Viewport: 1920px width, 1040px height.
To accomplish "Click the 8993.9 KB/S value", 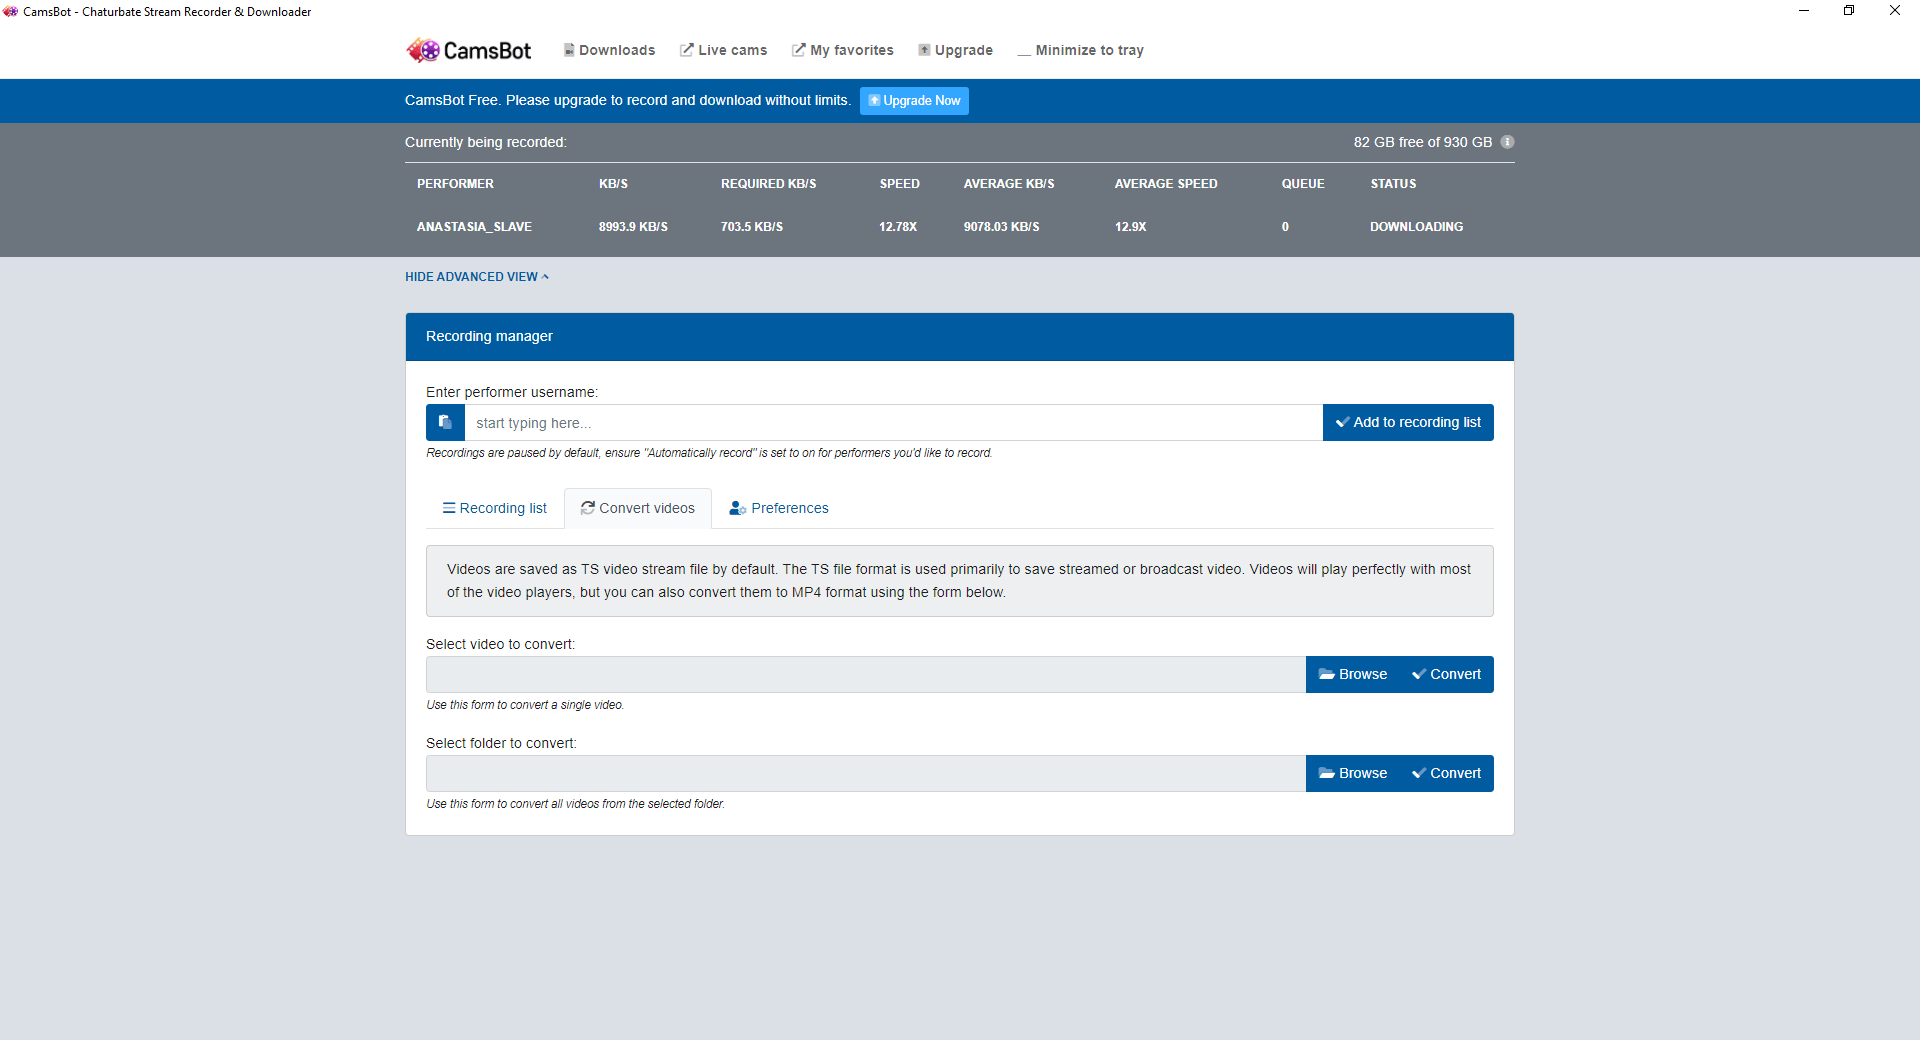I will click(x=633, y=227).
